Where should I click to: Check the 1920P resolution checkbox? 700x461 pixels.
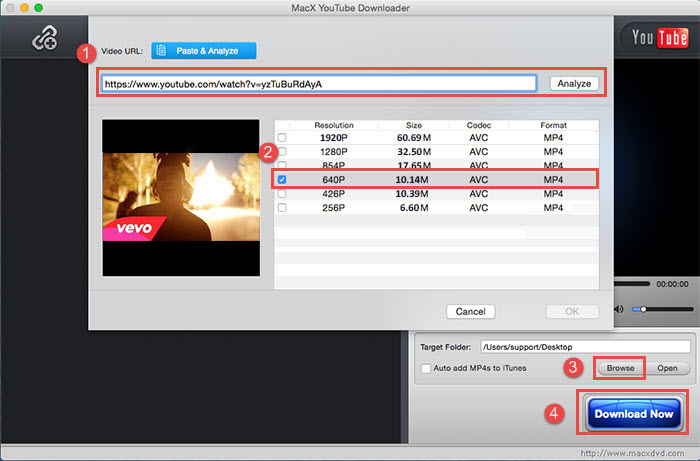point(282,137)
